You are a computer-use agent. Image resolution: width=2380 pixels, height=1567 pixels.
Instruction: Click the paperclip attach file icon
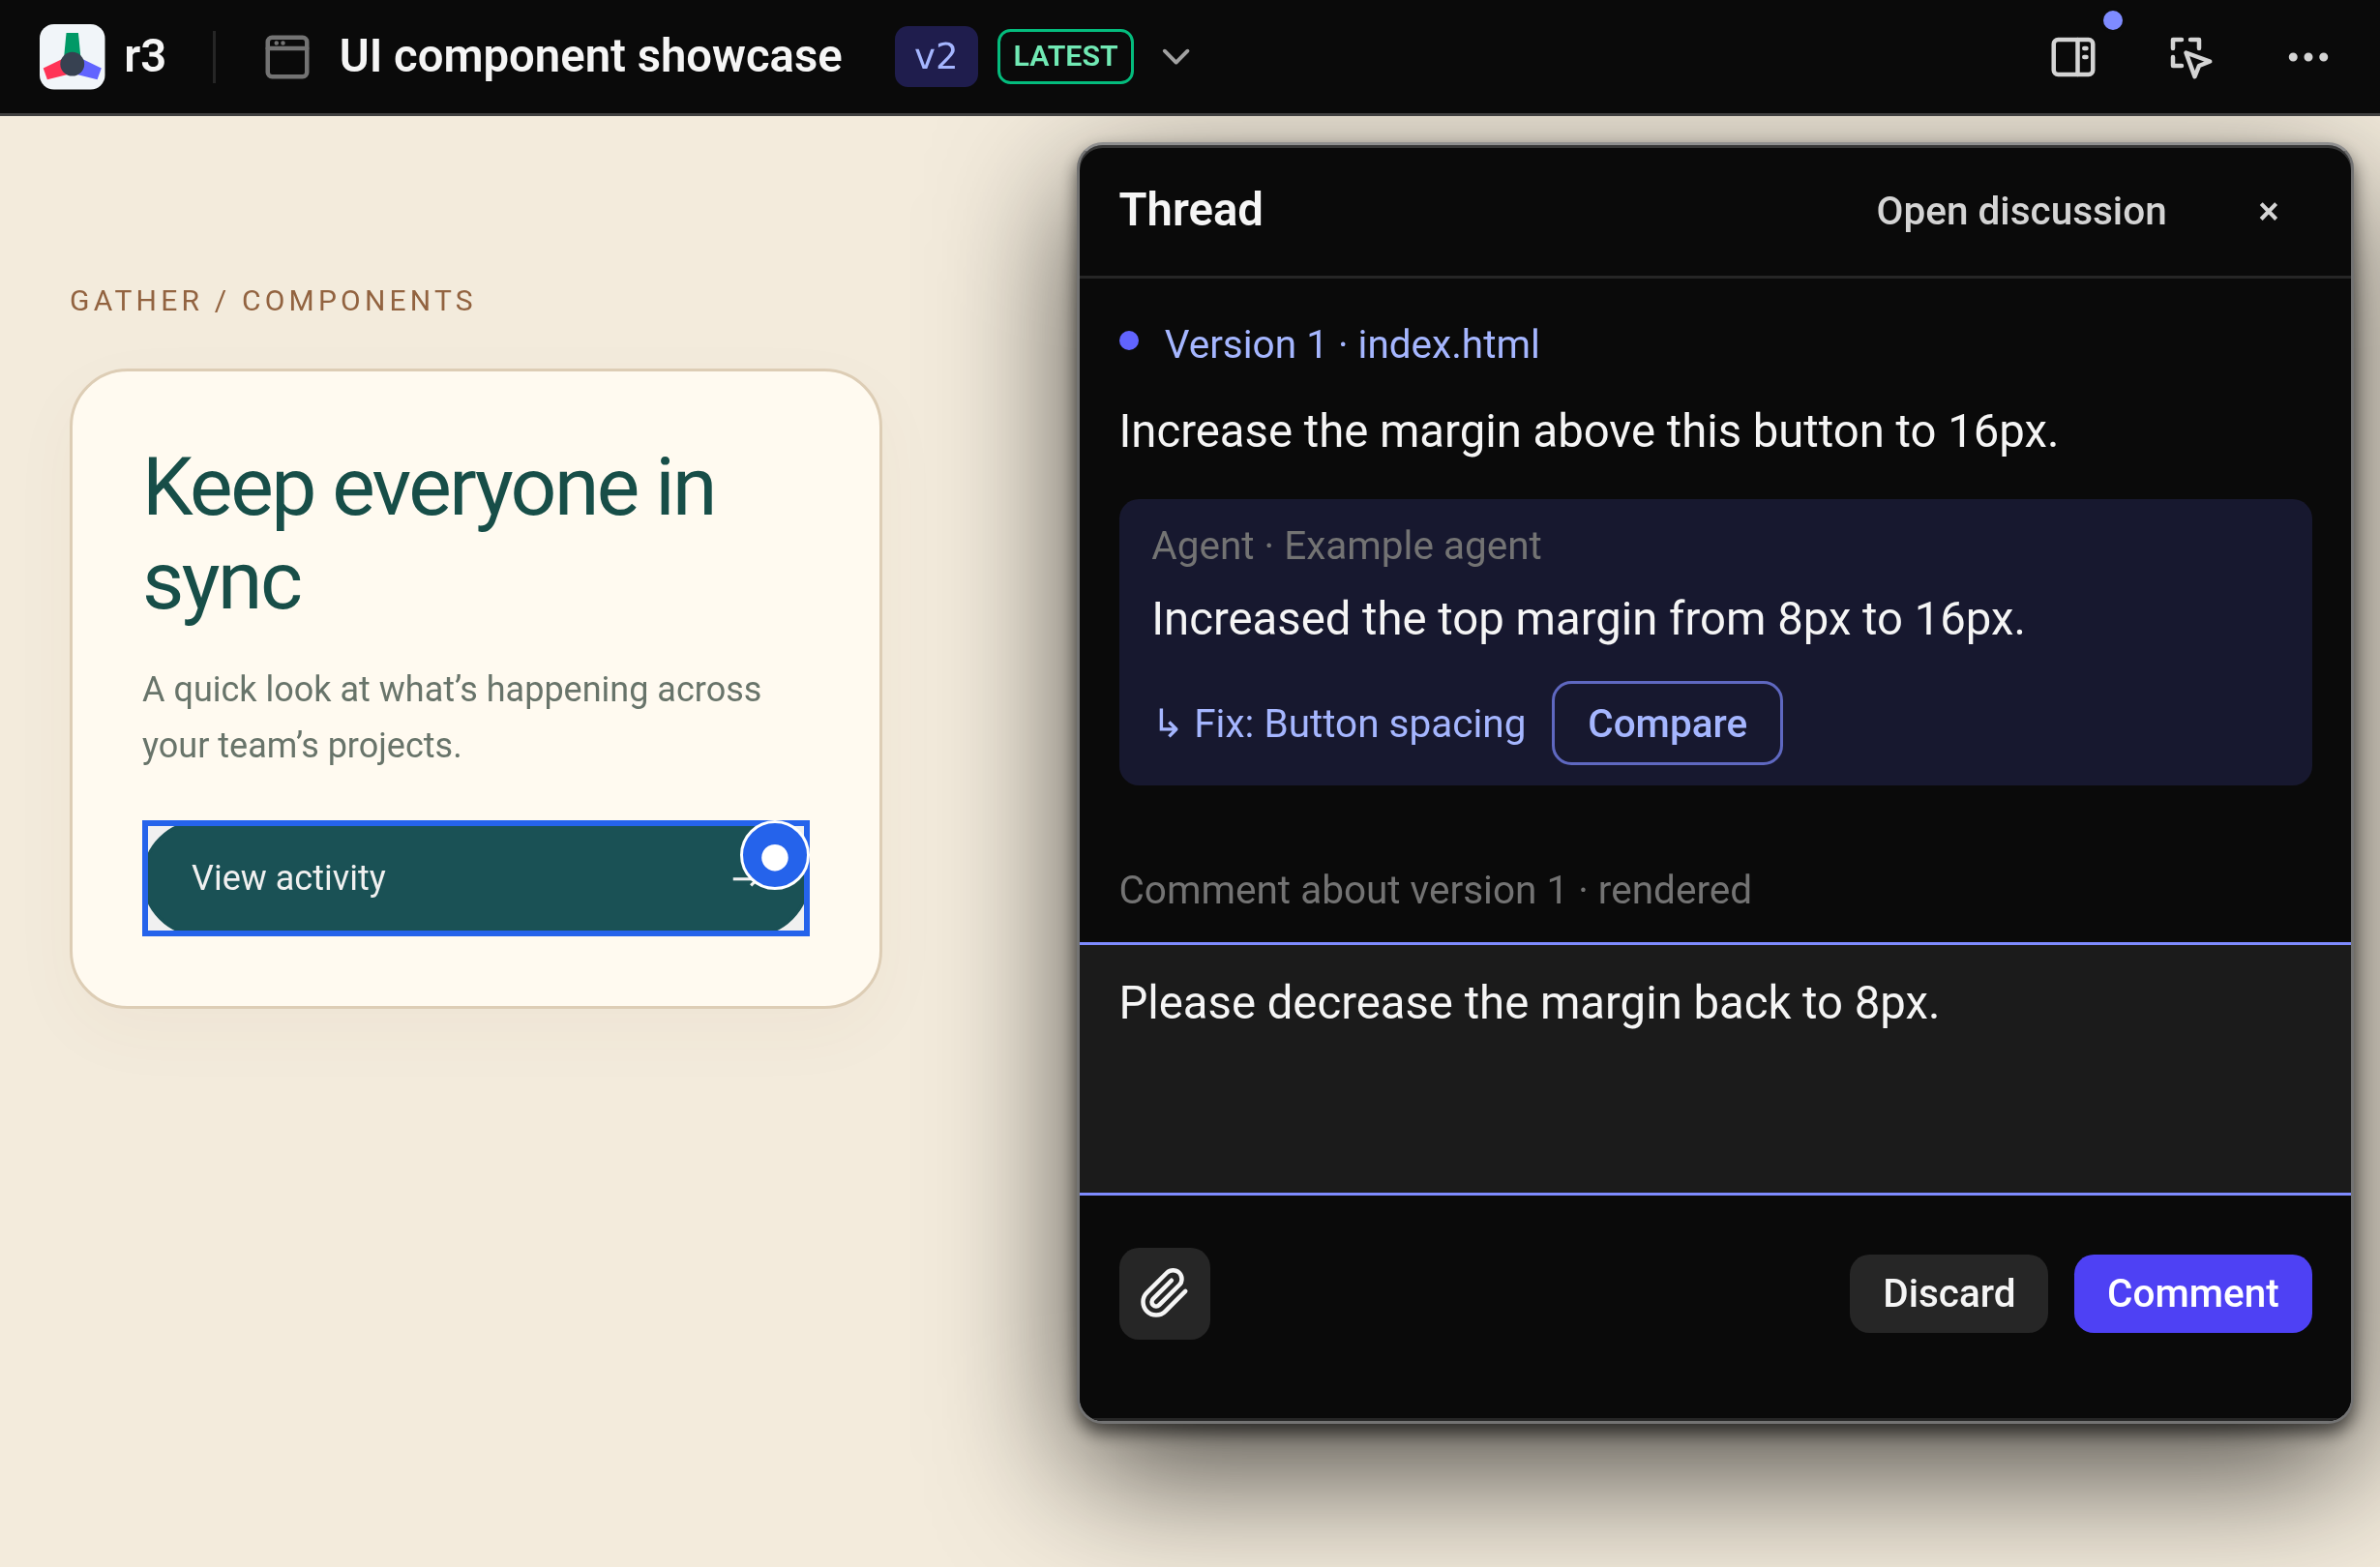click(x=1164, y=1293)
